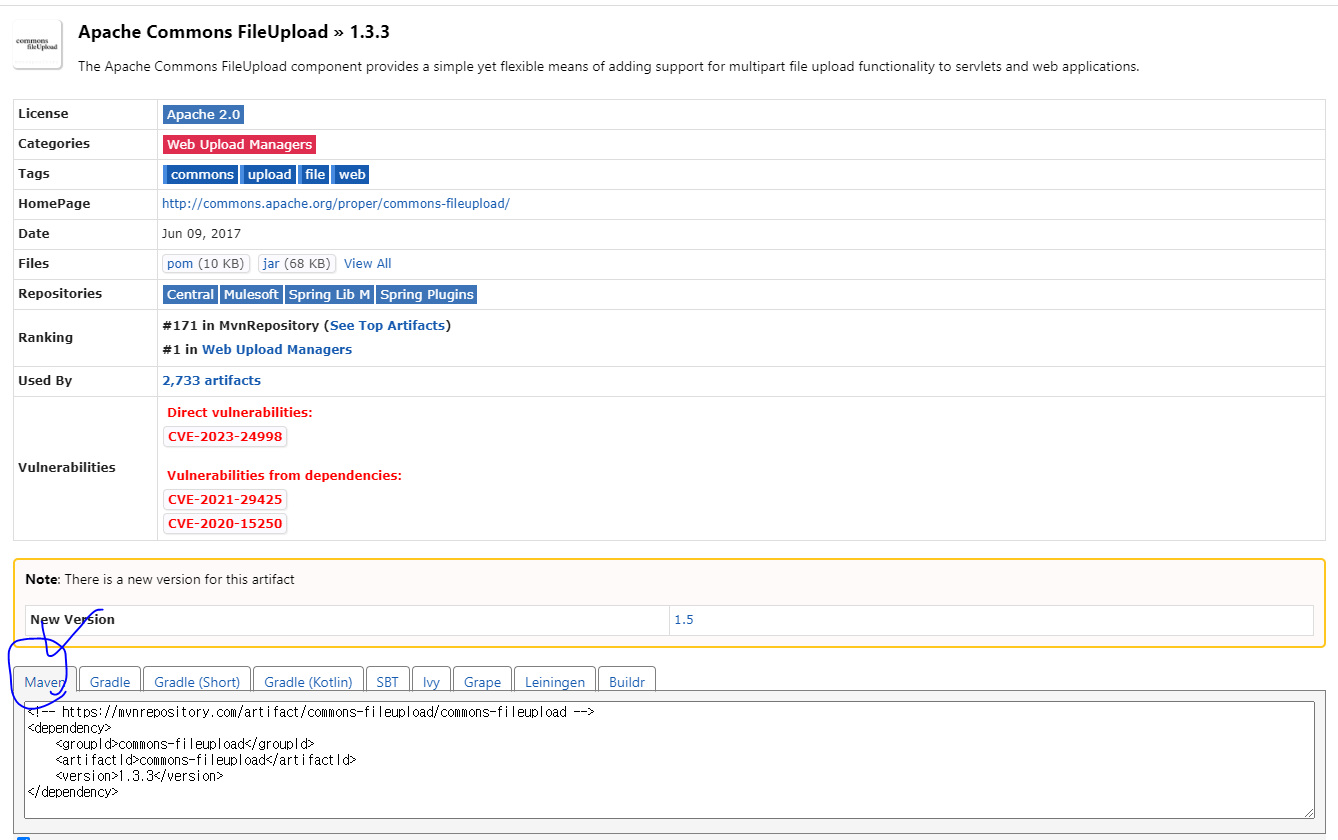This screenshot has height=840, width=1338.
Task: Switch to the Ivy tab
Action: [x=431, y=682]
